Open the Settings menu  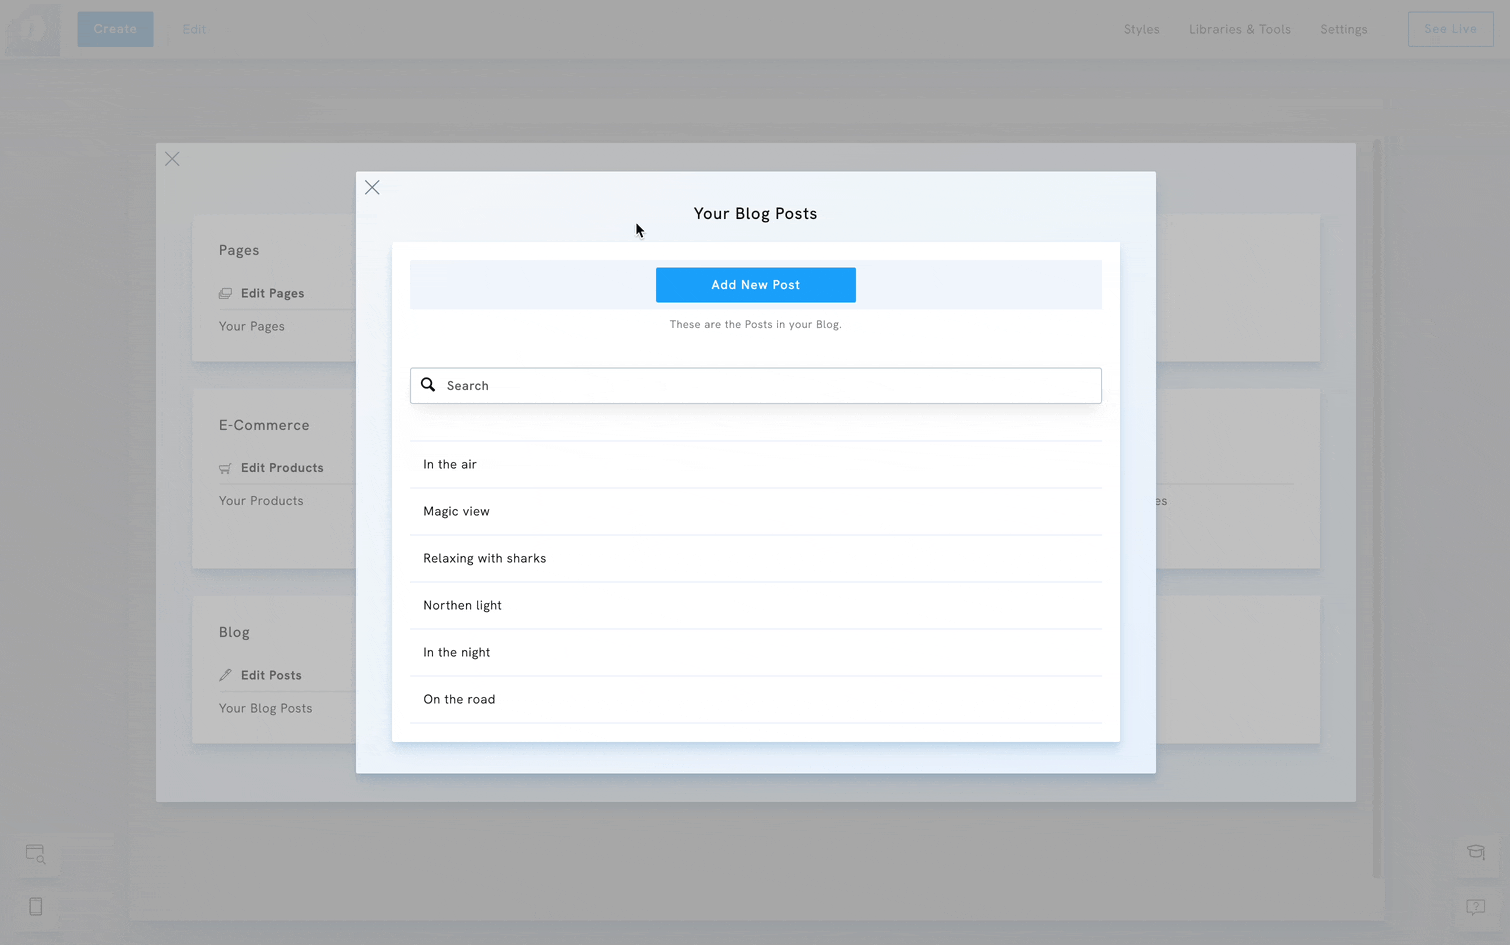pyautogui.click(x=1343, y=30)
